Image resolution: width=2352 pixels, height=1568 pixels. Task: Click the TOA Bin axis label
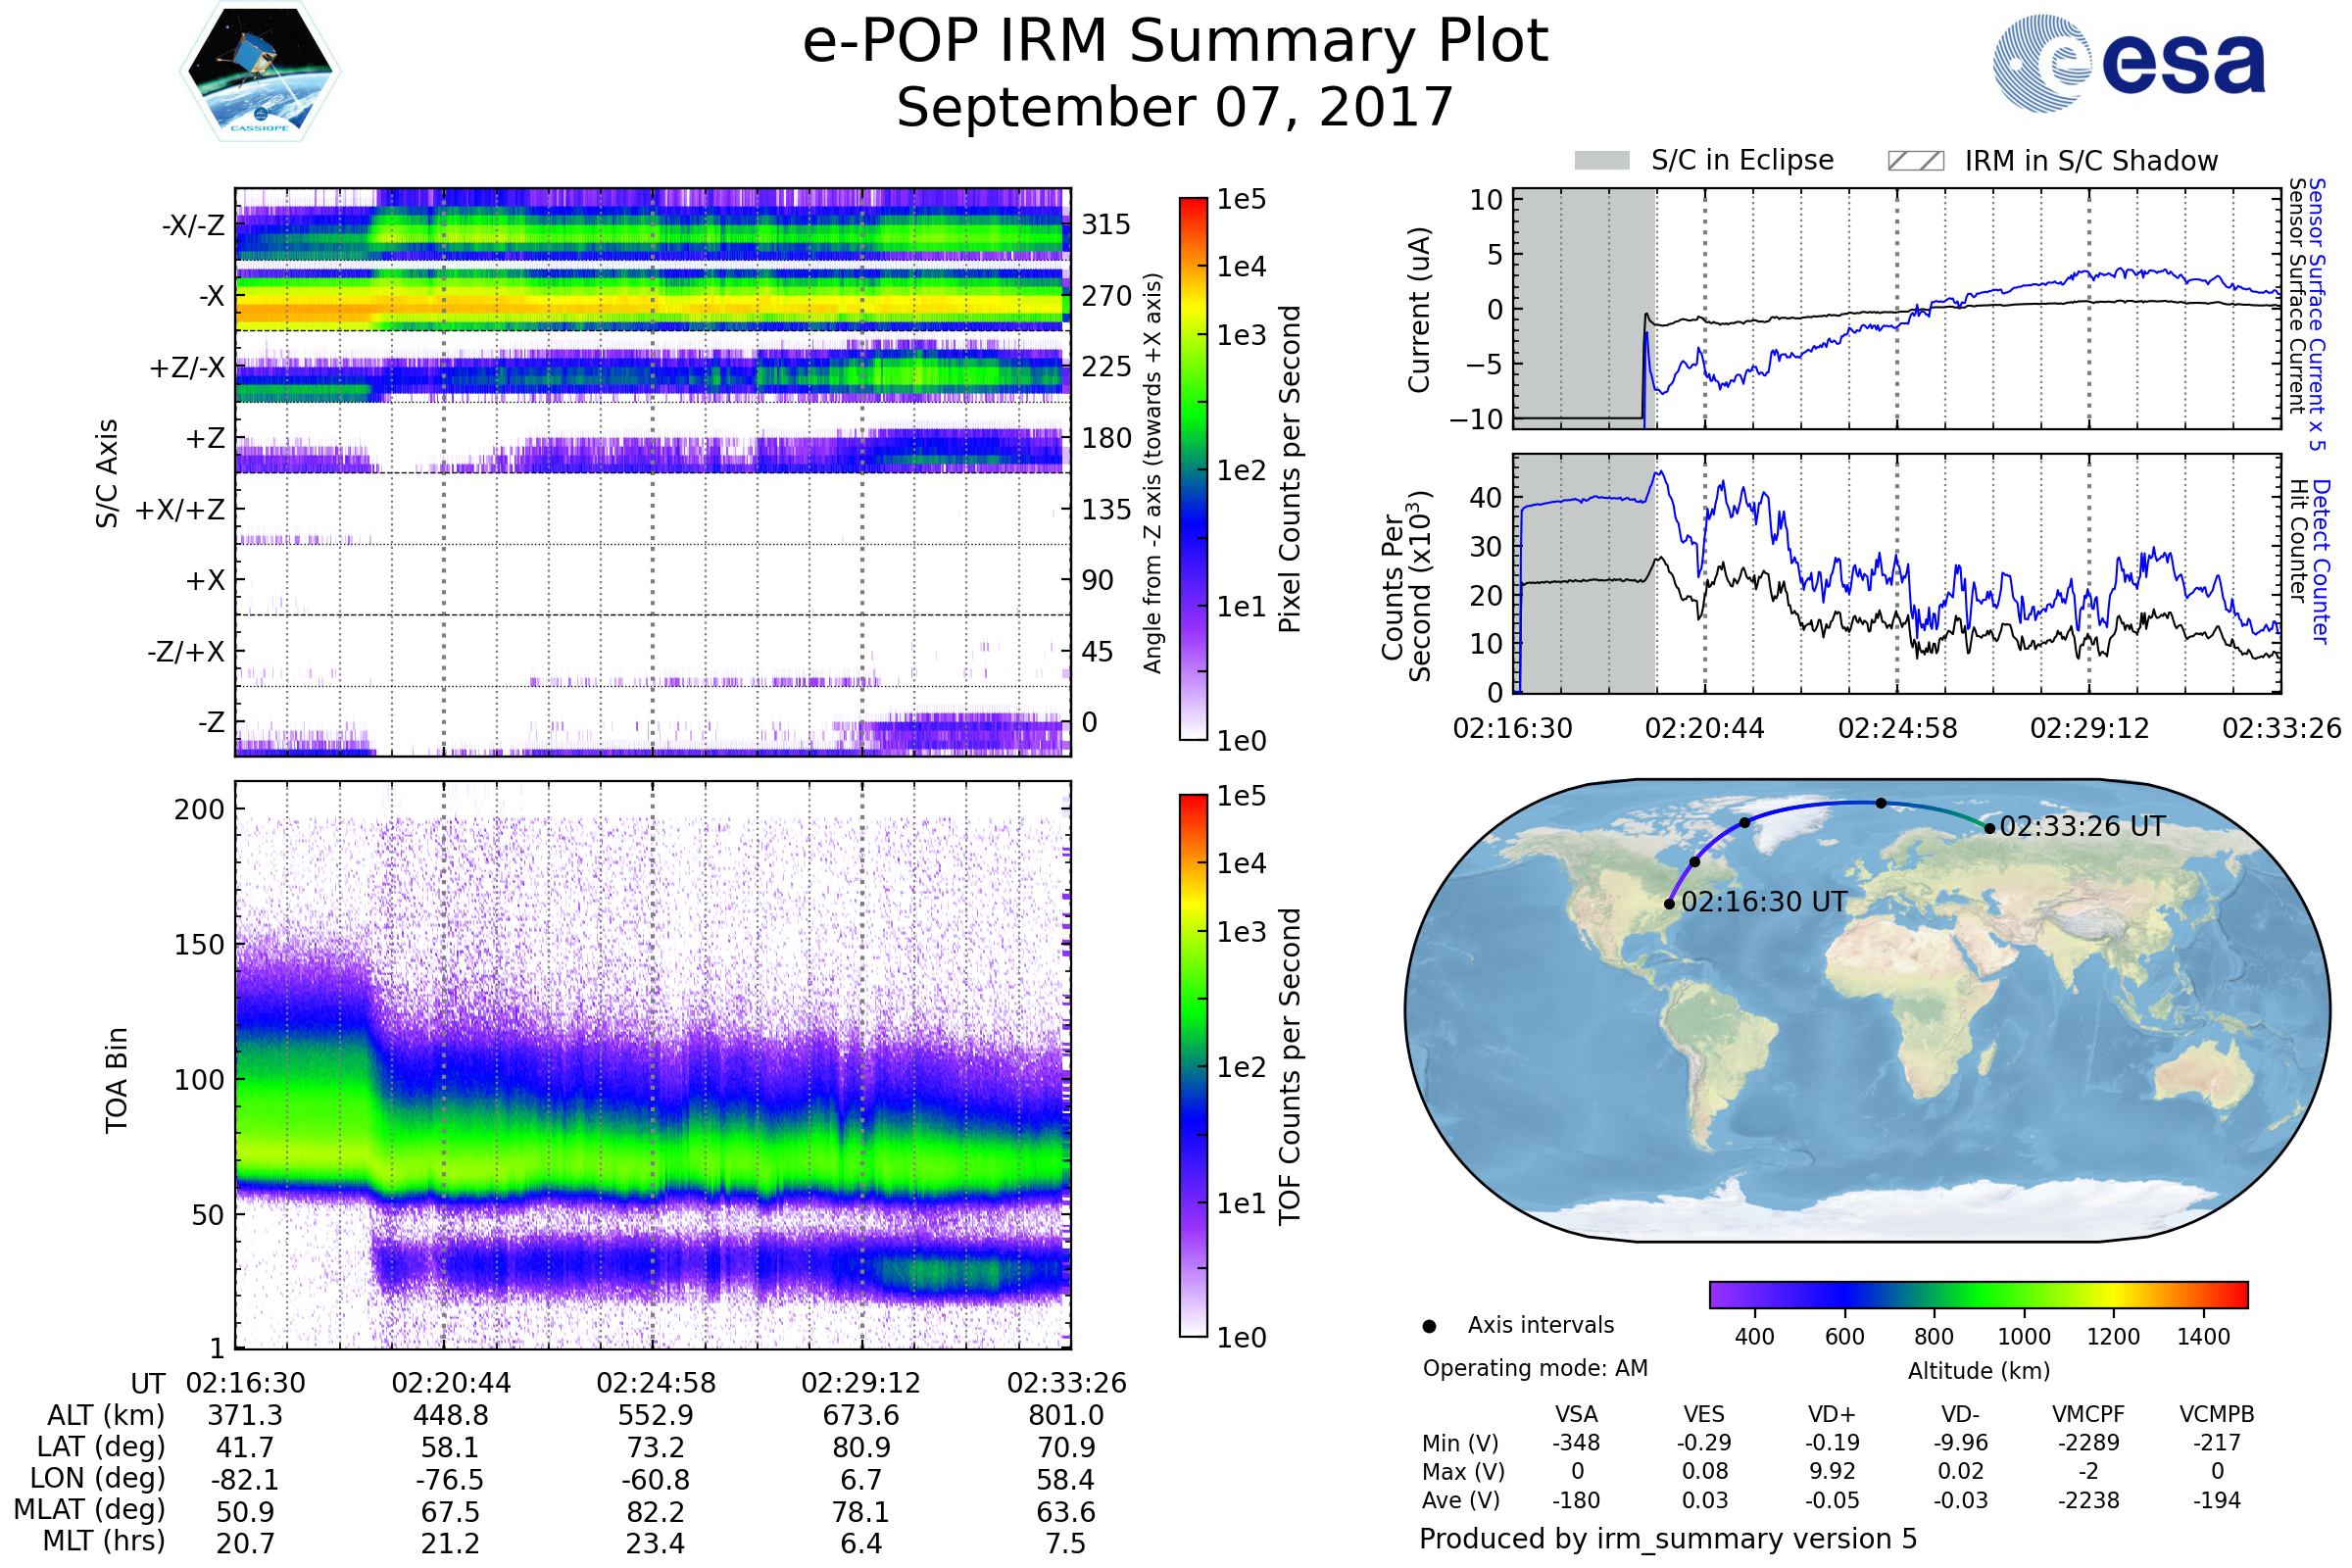(x=116, y=1080)
